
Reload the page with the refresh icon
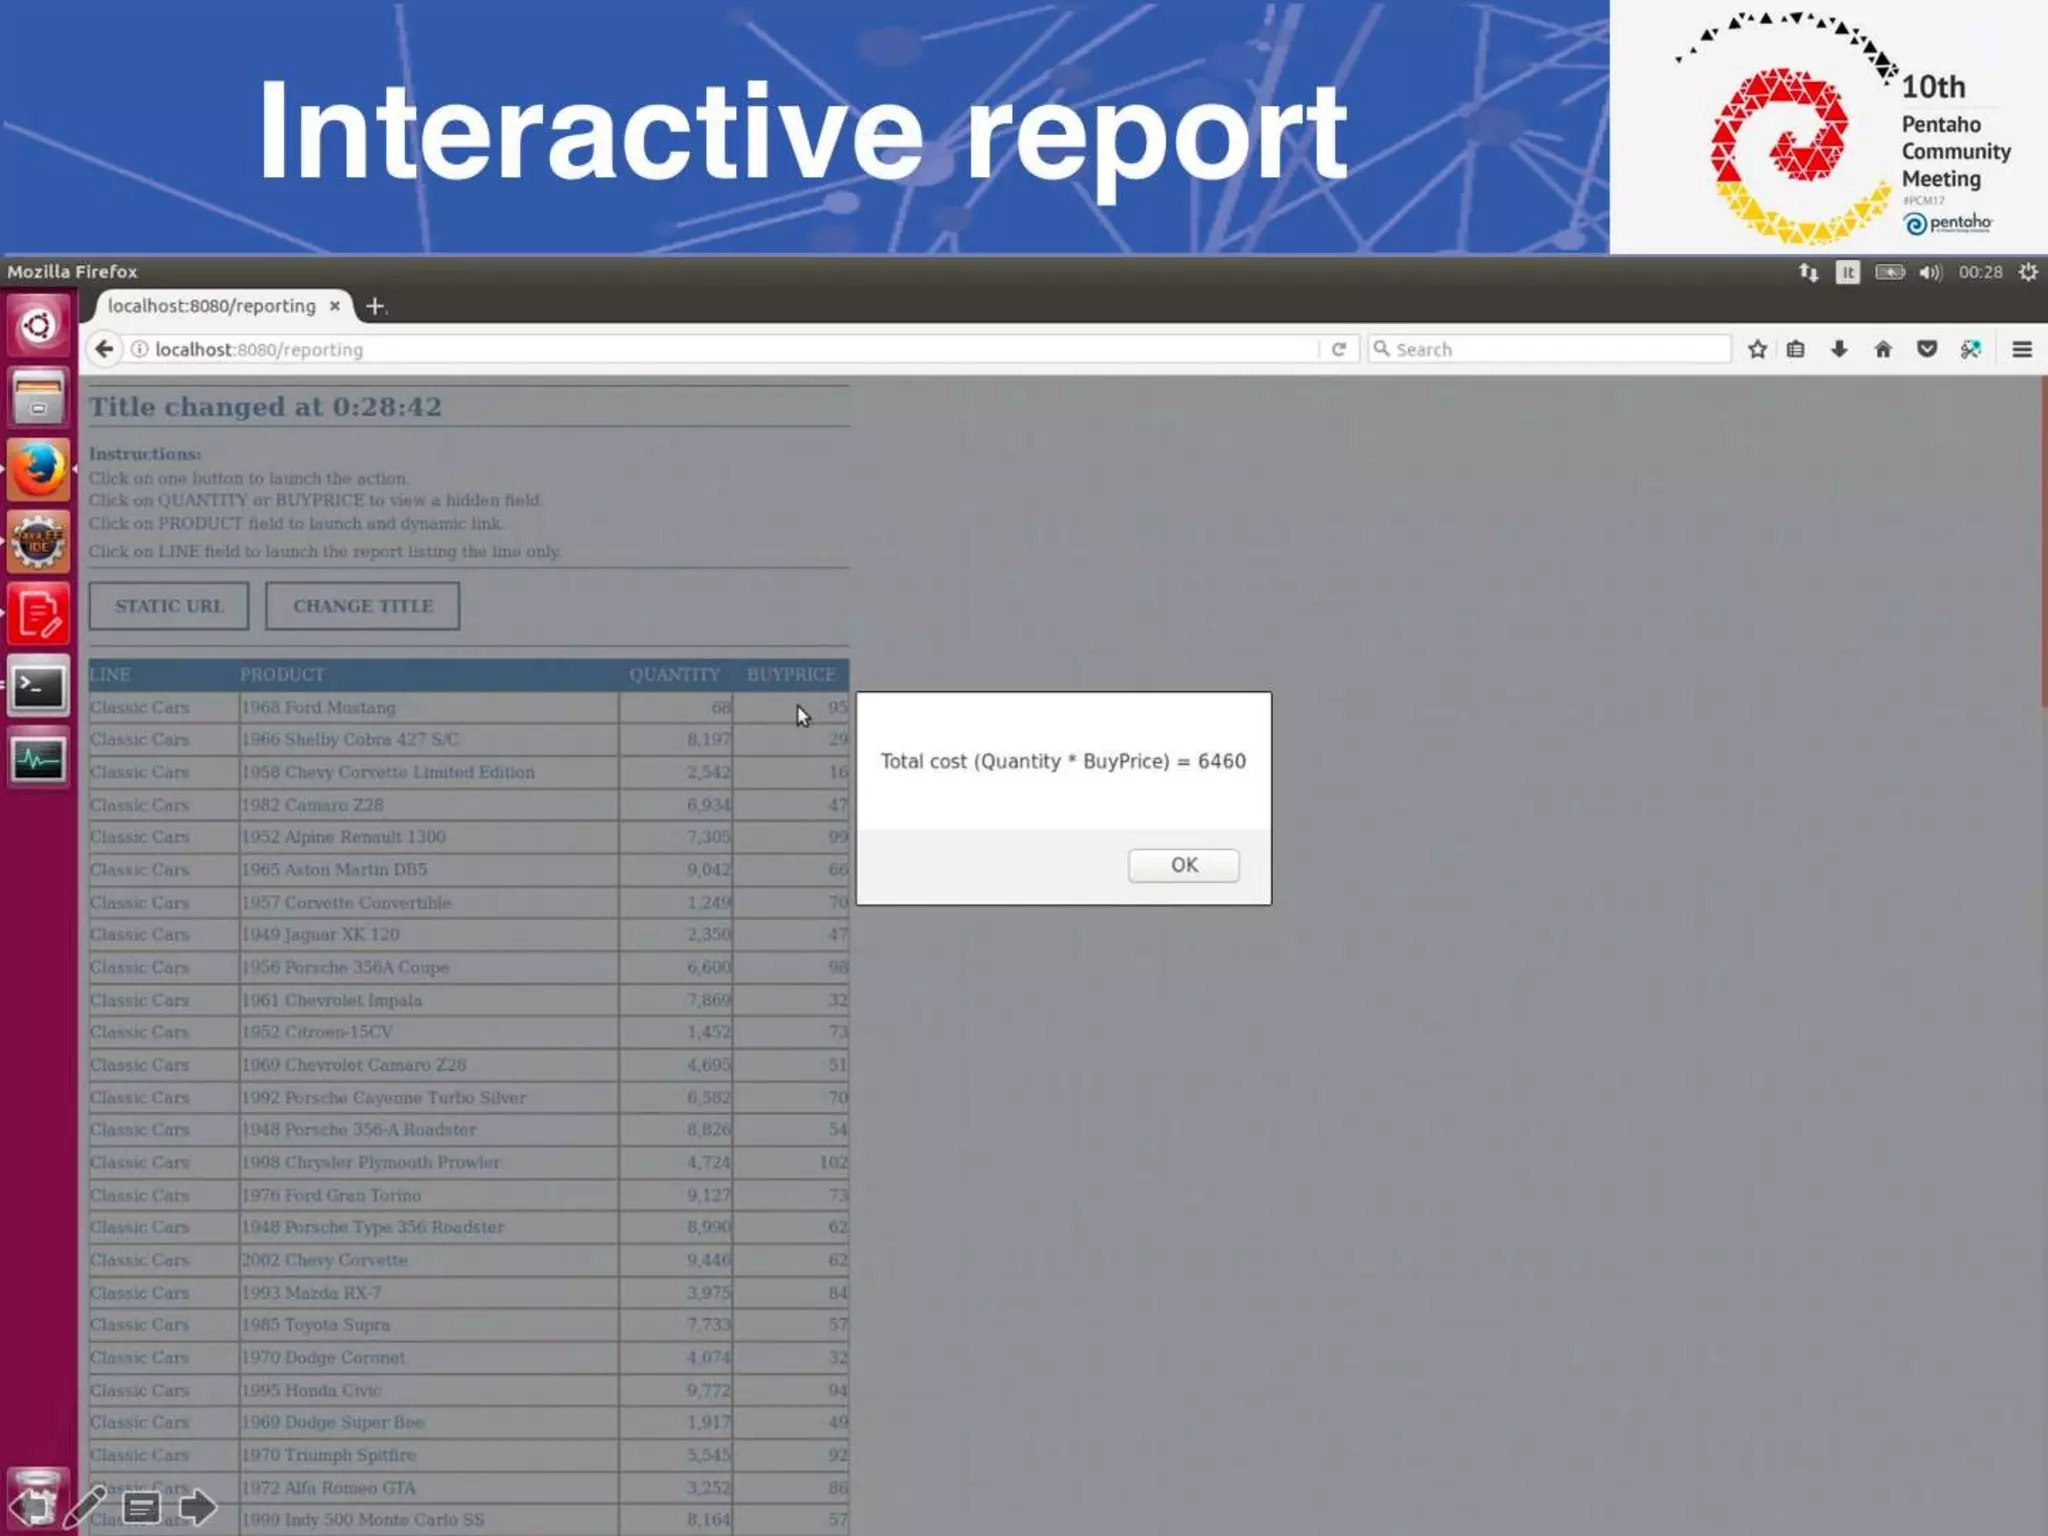coord(1338,349)
